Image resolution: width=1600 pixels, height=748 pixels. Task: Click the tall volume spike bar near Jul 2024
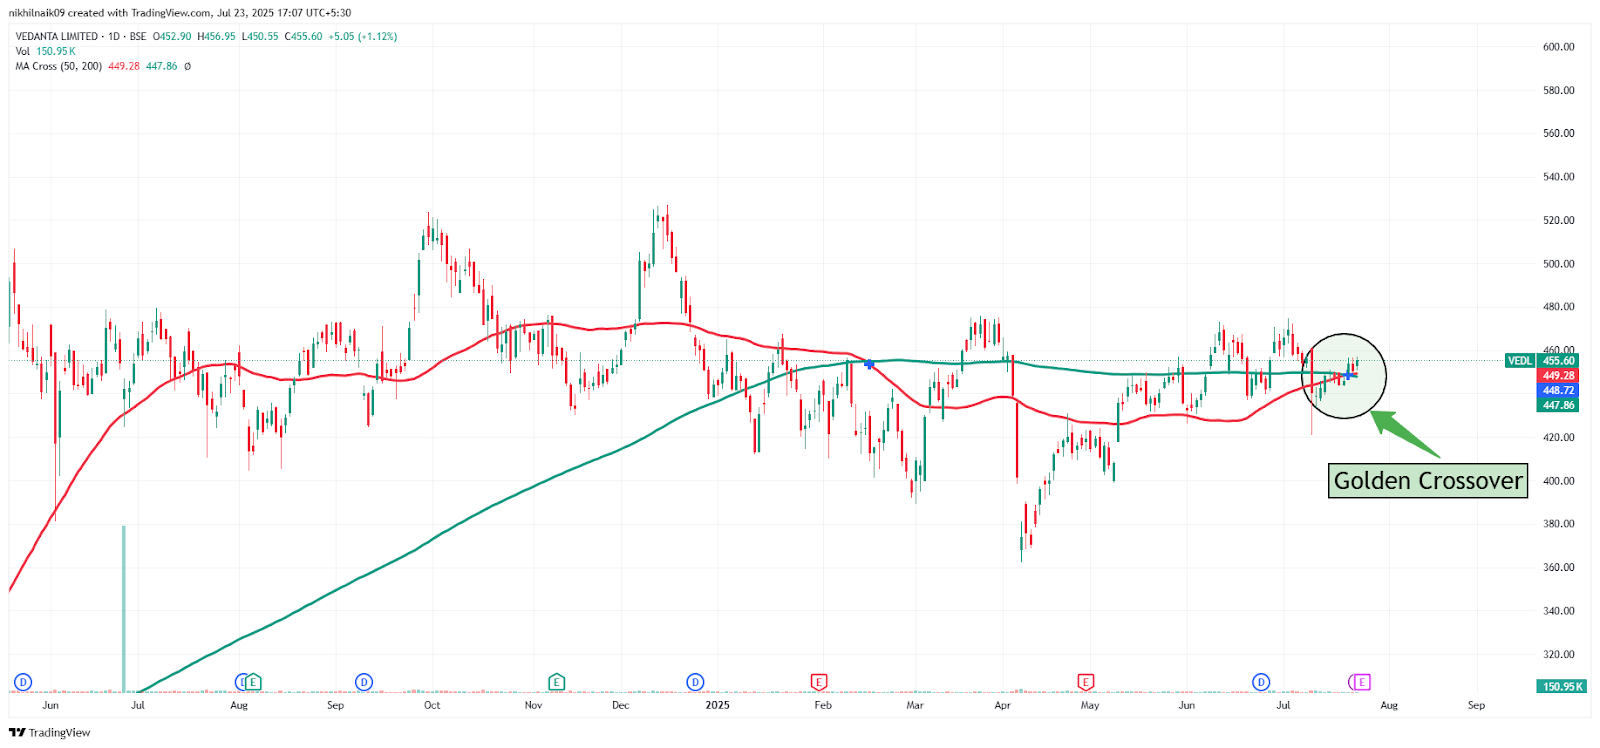point(124,608)
